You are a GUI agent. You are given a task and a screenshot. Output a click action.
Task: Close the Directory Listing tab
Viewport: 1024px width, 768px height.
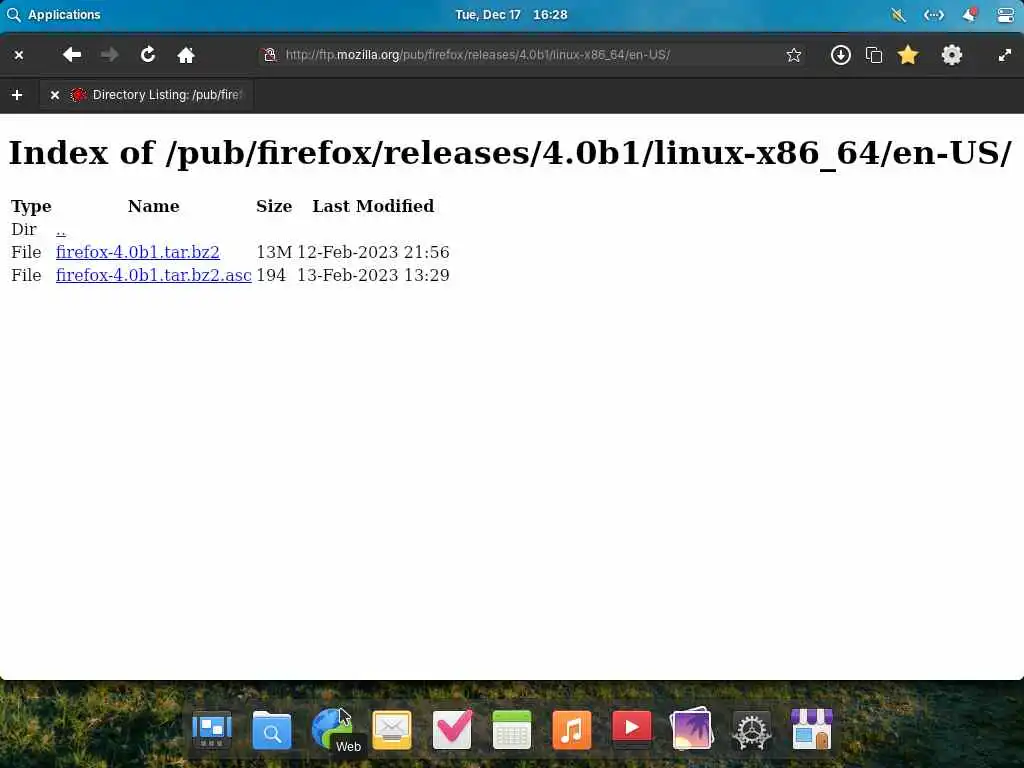(x=55, y=95)
